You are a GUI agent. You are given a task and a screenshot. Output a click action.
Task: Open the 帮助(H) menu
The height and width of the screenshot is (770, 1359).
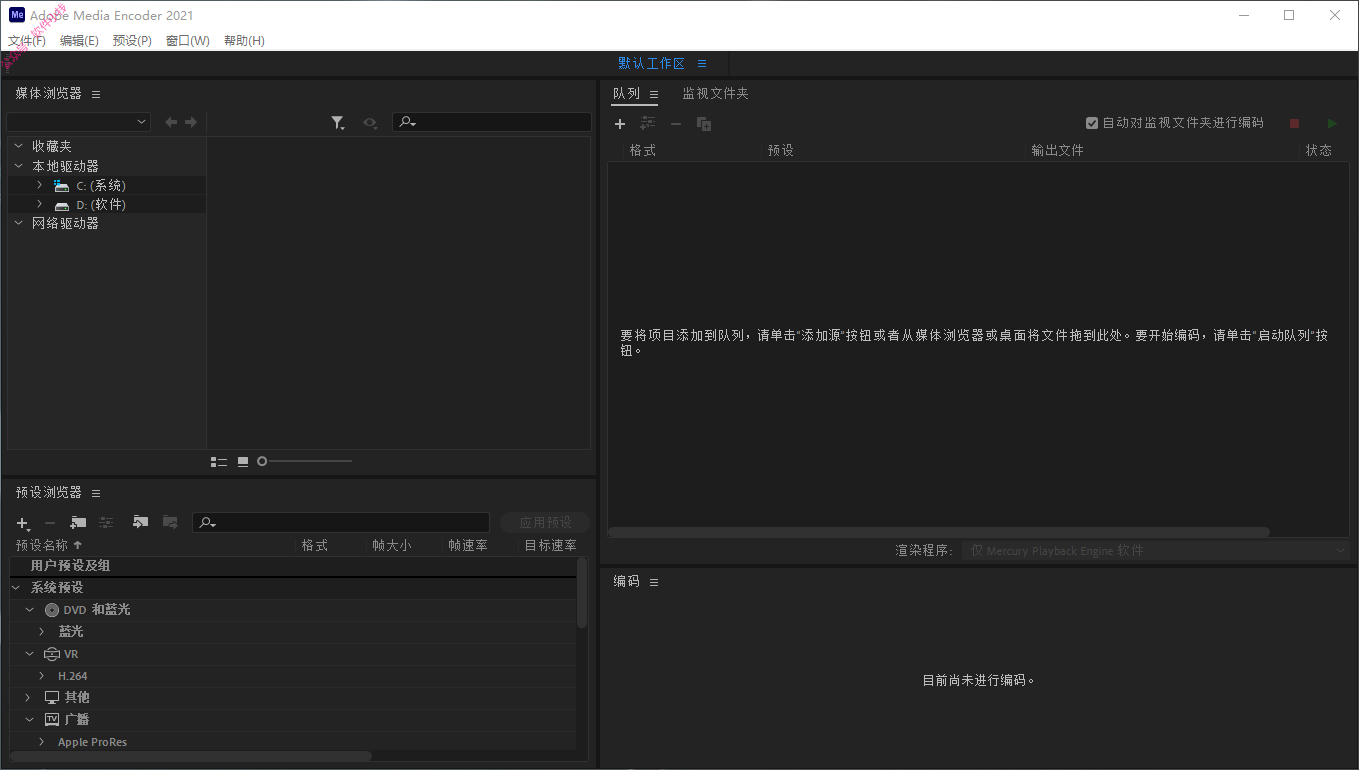pyautogui.click(x=244, y=41)
